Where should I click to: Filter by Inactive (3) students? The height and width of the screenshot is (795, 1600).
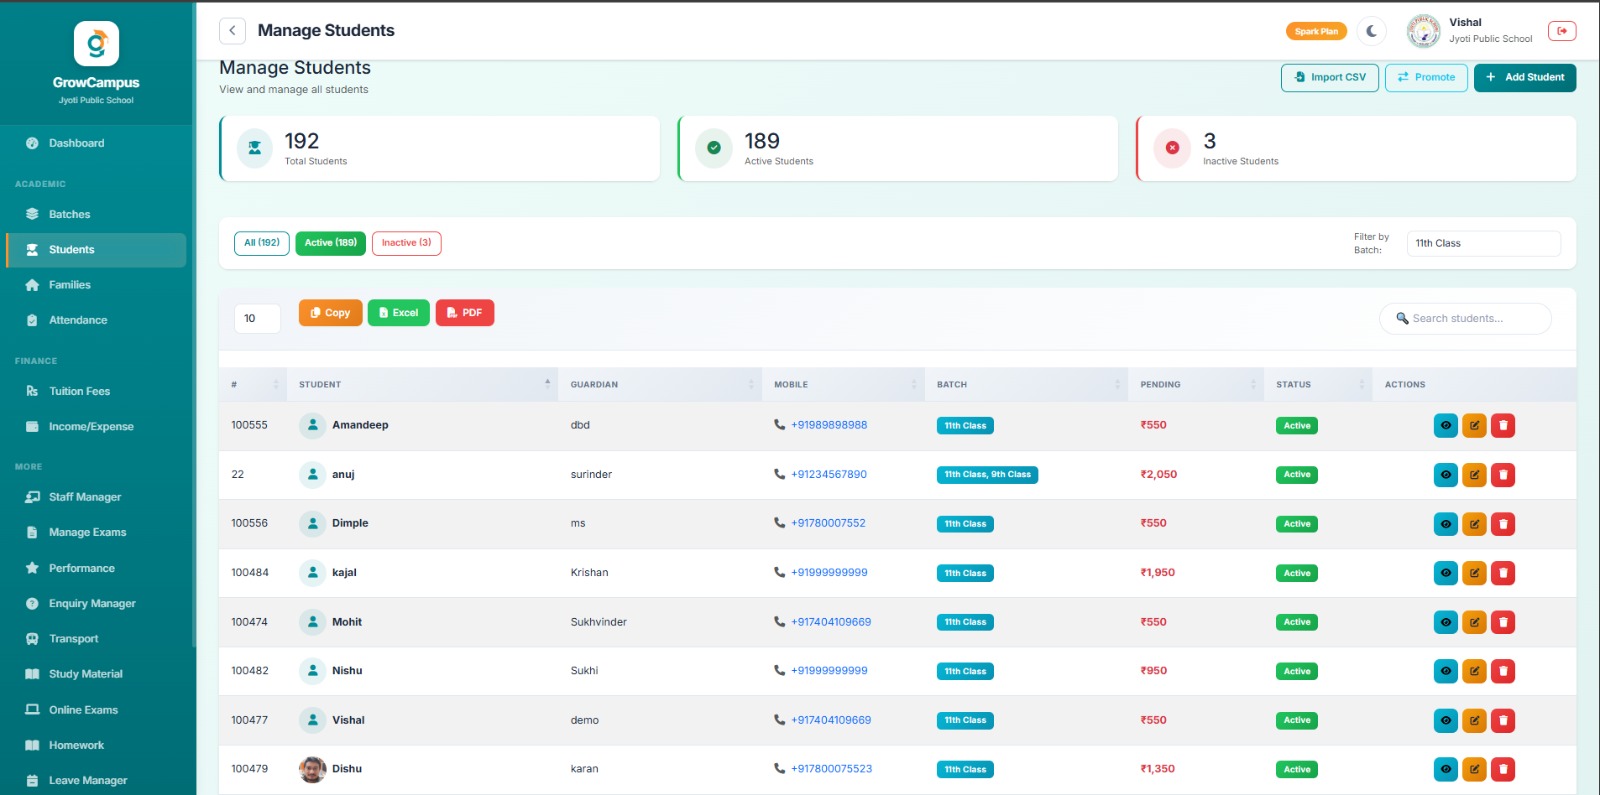tap(406, 243)
